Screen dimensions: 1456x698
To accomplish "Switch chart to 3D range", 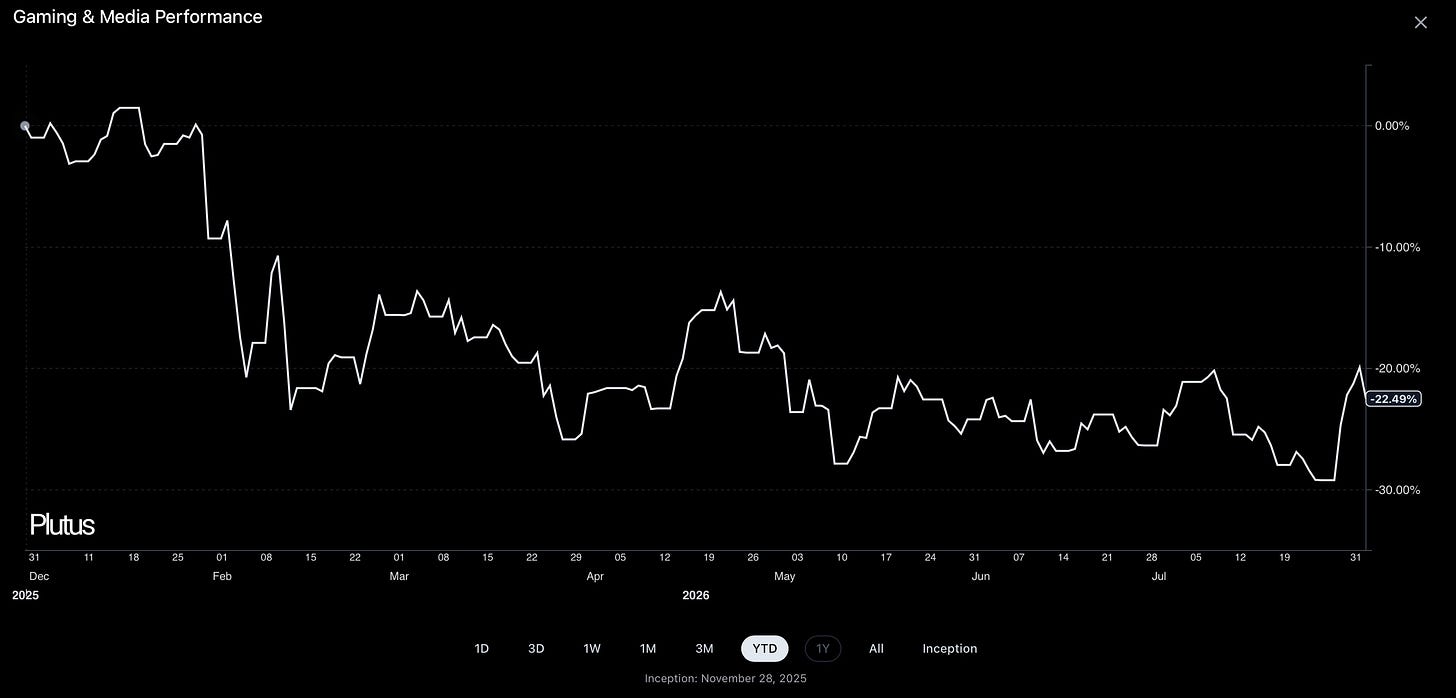I will point(536,649).
